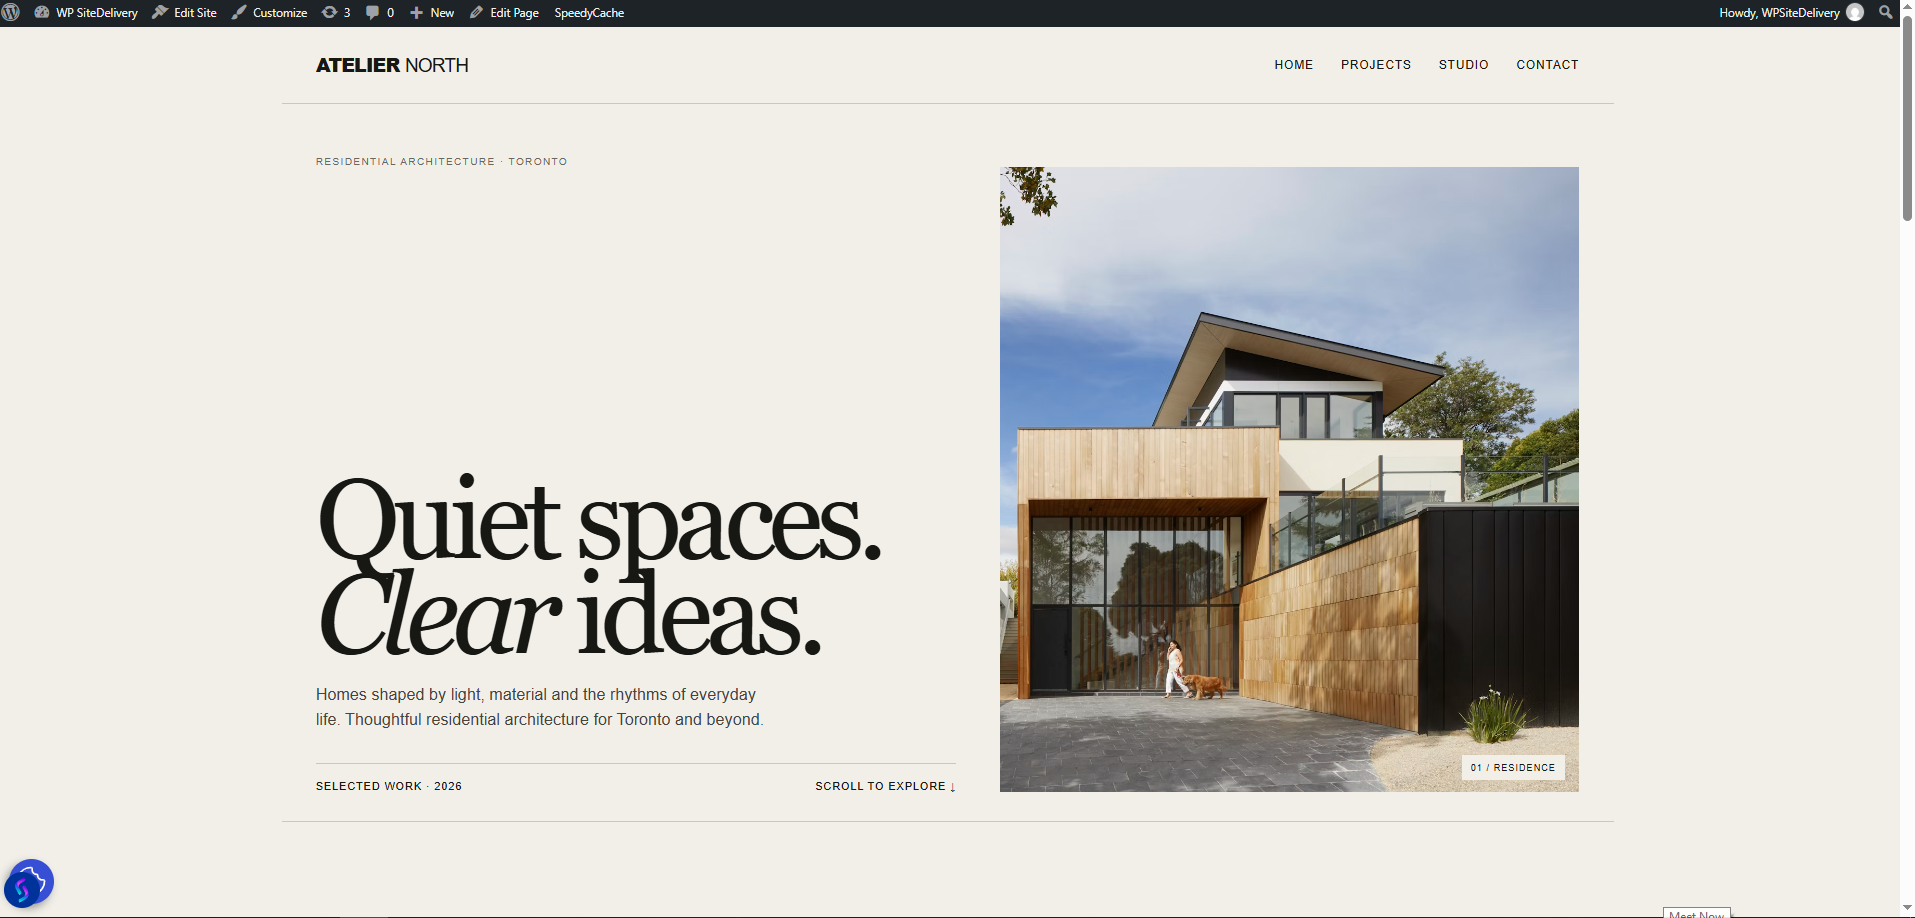The image size is (1915, 918).
Task: Click the Homes shaped by light paragraph
Action: pos(540,707)
